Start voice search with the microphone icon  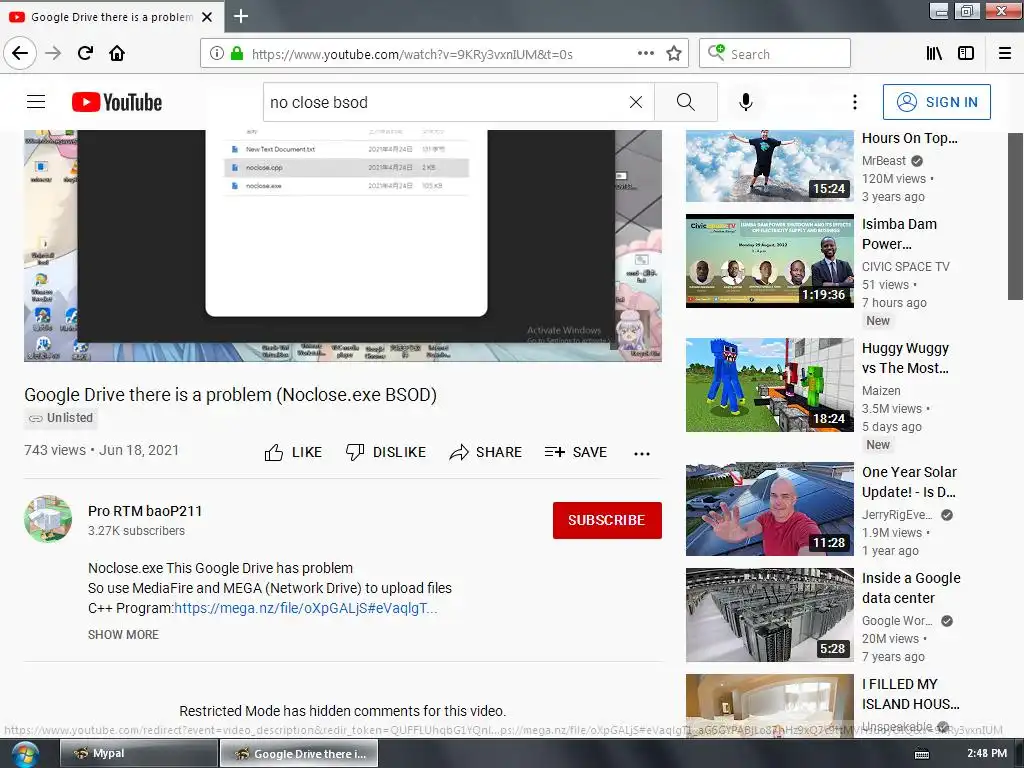pos(746,102)
